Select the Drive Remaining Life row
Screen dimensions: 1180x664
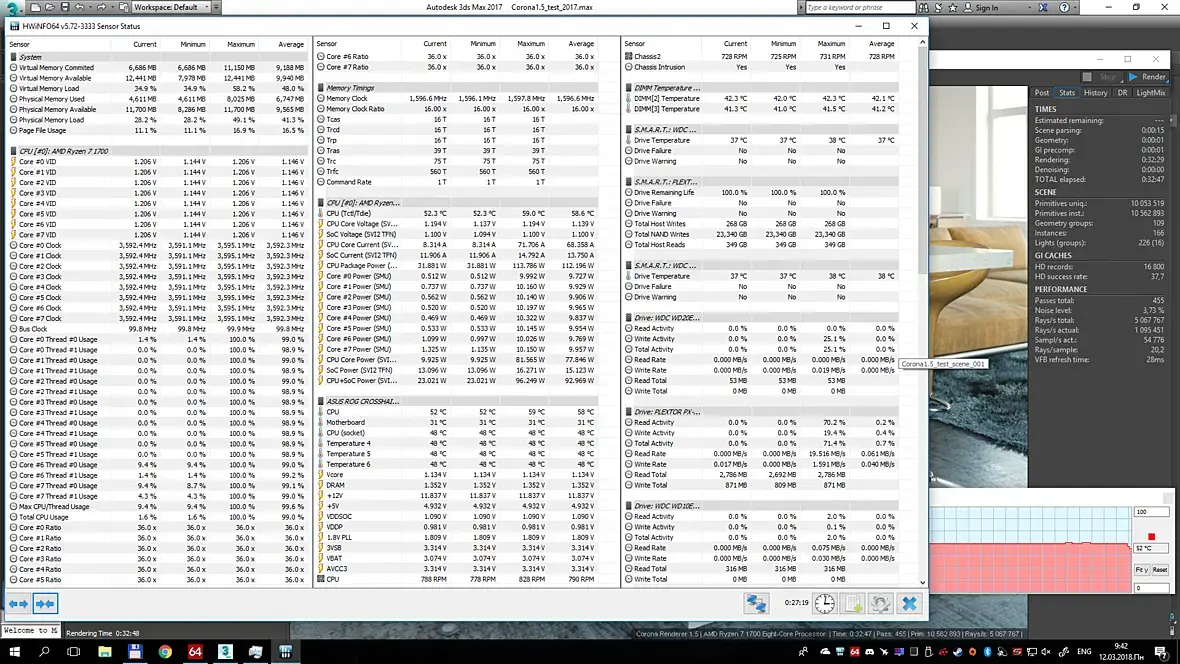click(x=762, y=193)
